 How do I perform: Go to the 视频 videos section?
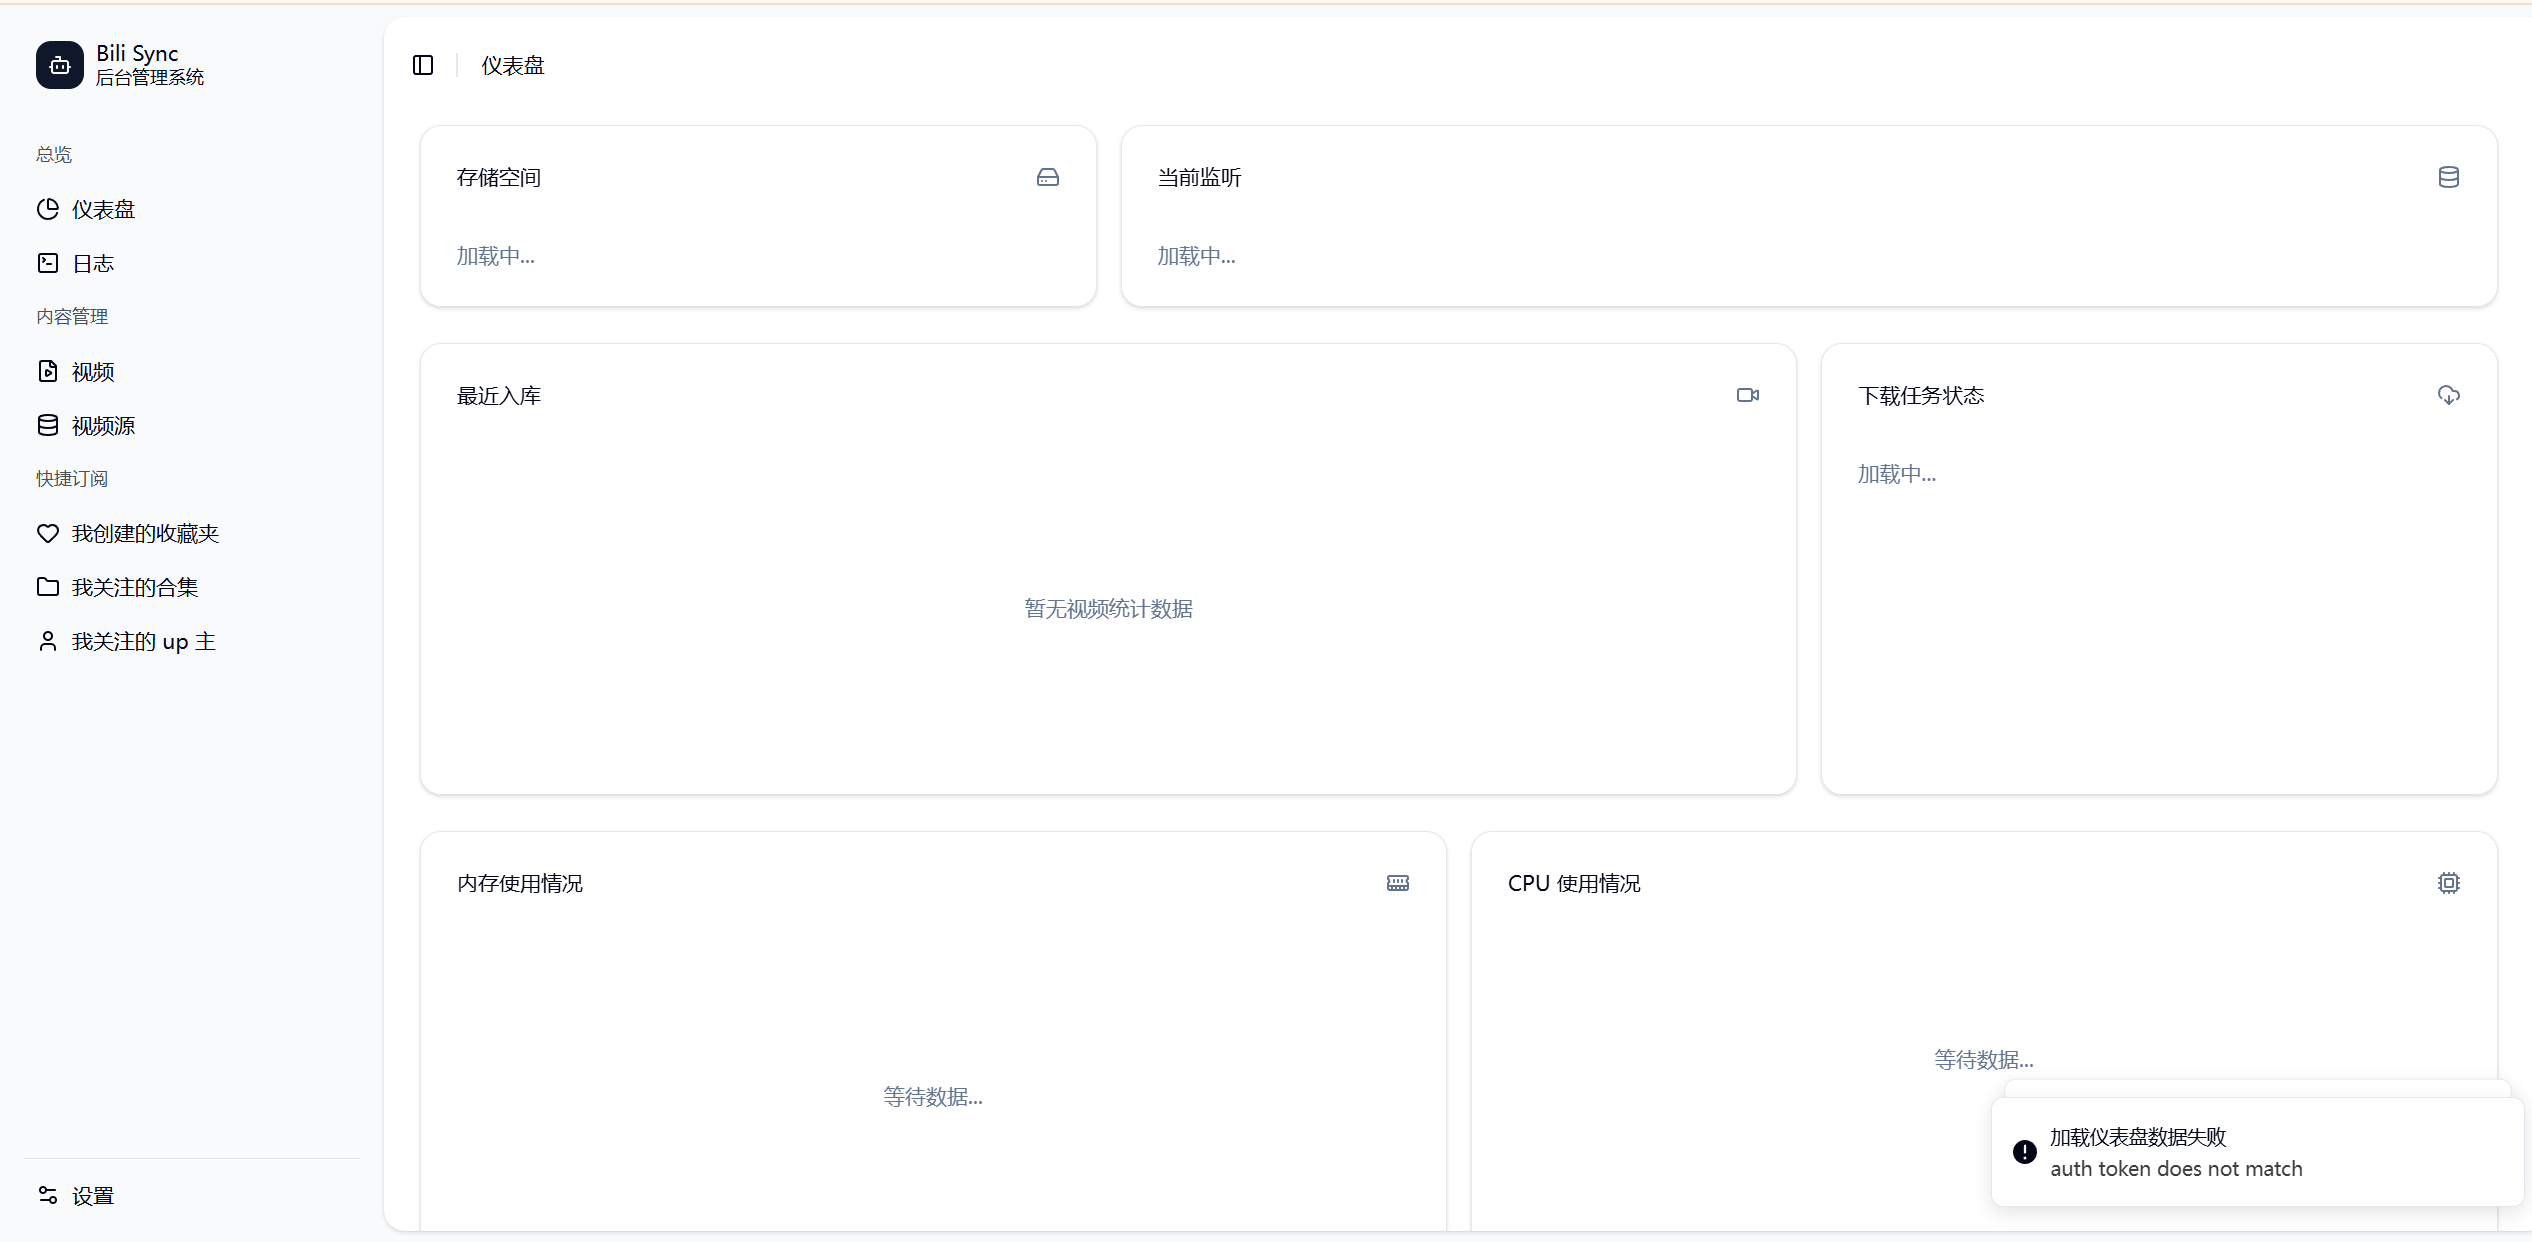(x=93, y=372)
